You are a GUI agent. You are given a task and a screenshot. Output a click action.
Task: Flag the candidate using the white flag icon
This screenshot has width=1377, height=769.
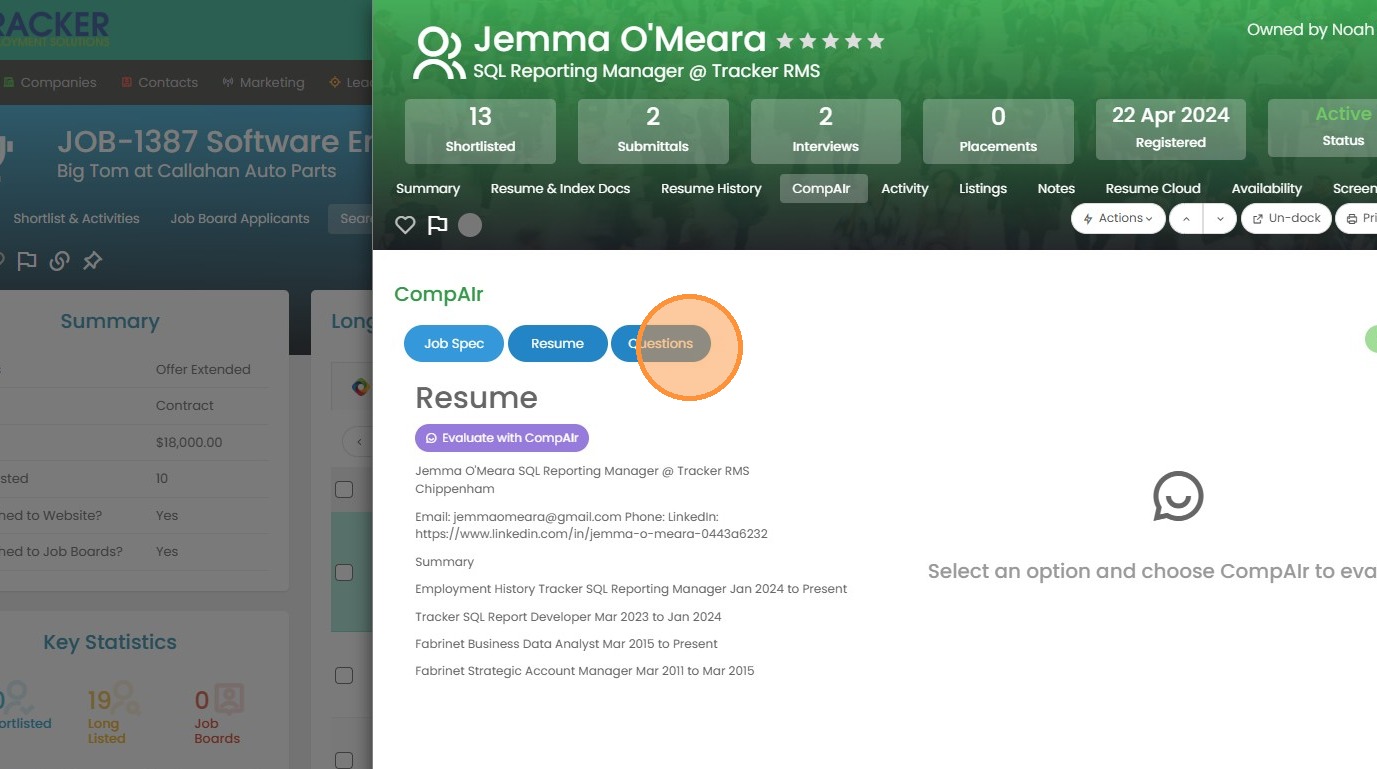tap(437, 225)
